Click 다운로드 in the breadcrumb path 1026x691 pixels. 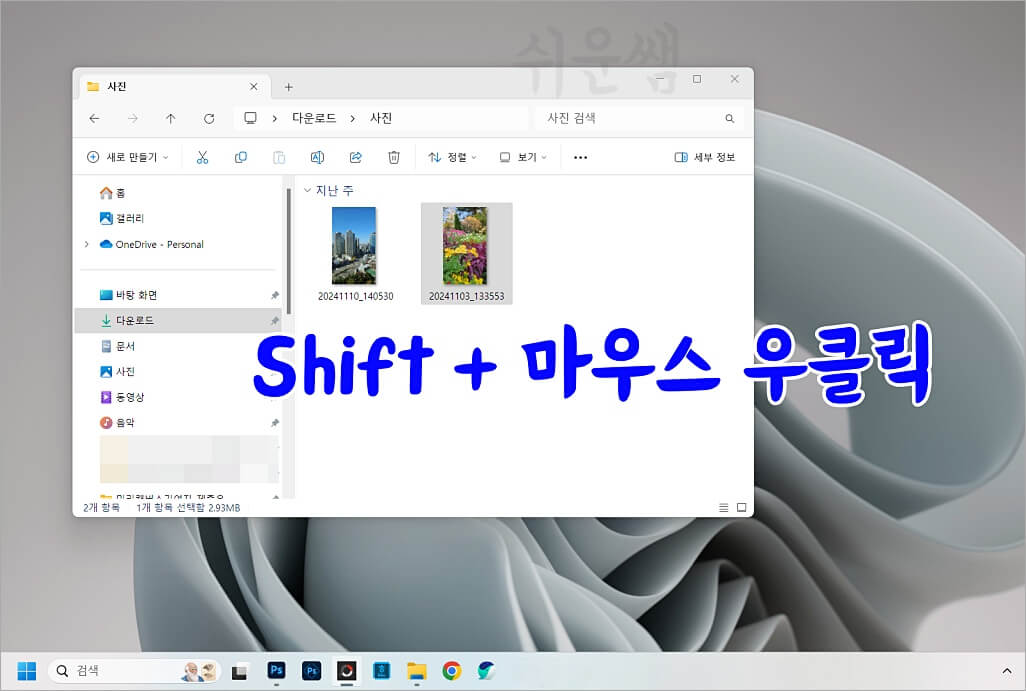point(314,118)
